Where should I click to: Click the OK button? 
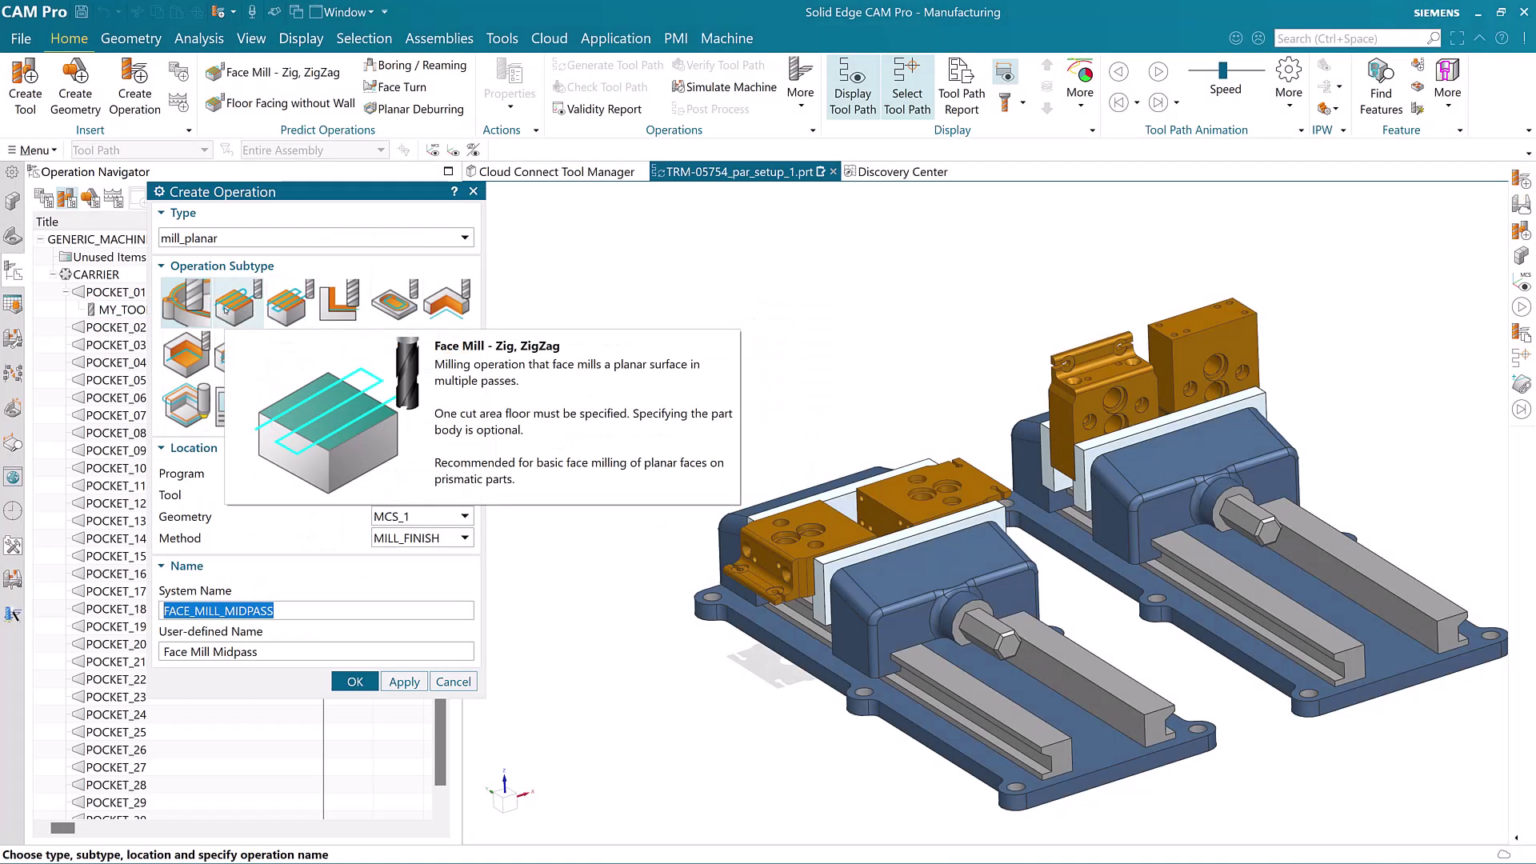355,681
